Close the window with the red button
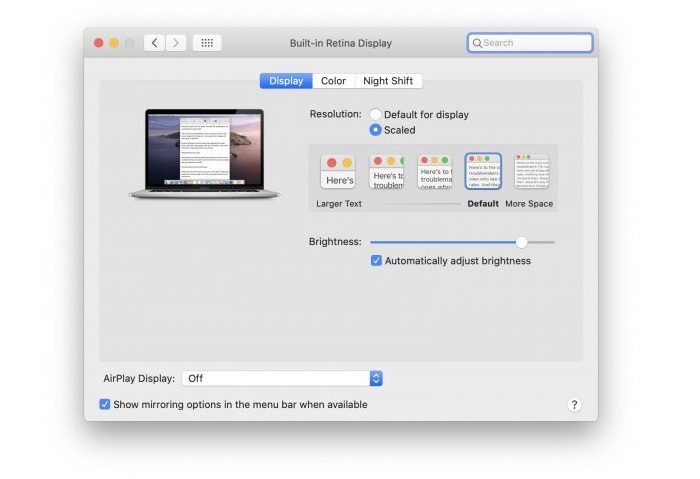Screen dimensions: 700x479 point(99,43)
